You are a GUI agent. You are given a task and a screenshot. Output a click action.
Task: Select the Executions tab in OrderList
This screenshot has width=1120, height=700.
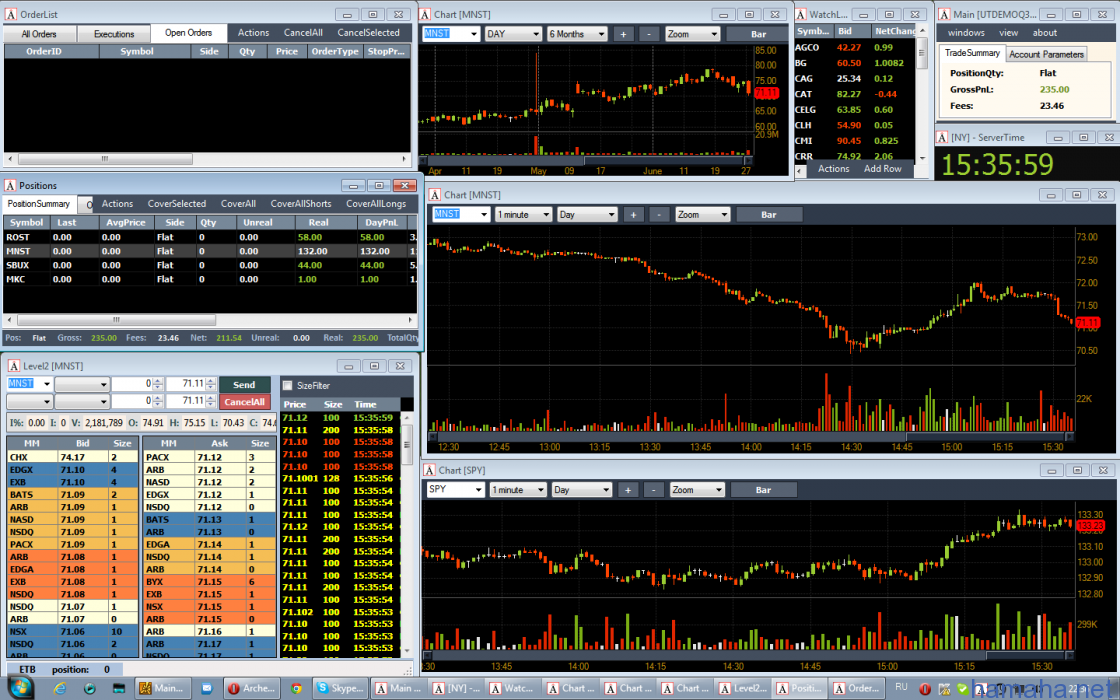click(x=114, y=34)
